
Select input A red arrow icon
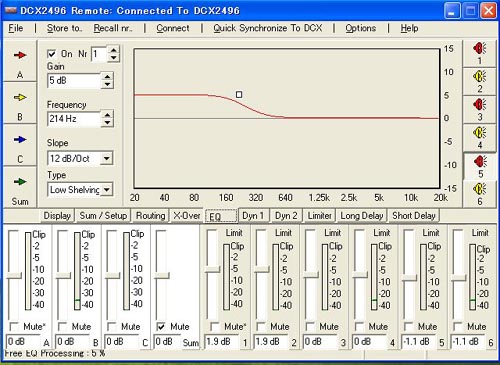click(x=20, y=55)
